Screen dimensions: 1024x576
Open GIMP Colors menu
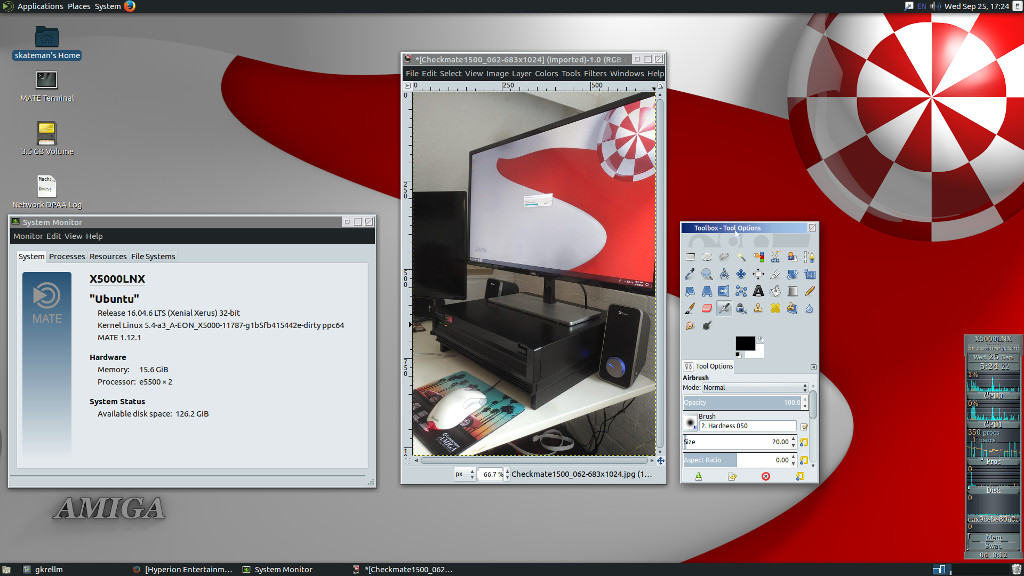[x=546, y=74]
